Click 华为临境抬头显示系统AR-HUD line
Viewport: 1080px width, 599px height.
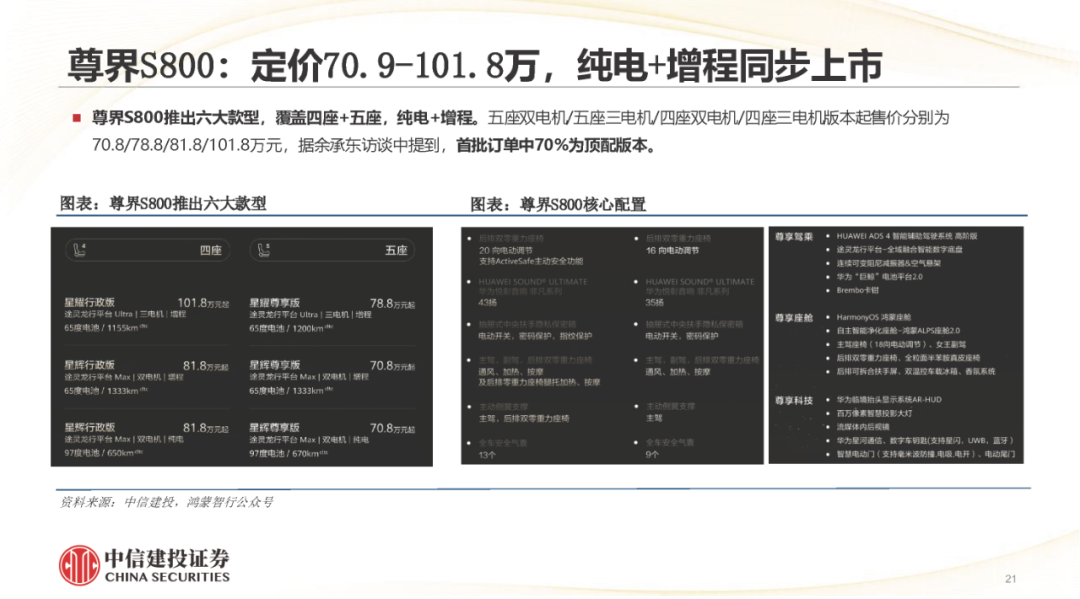click(889, 399)
